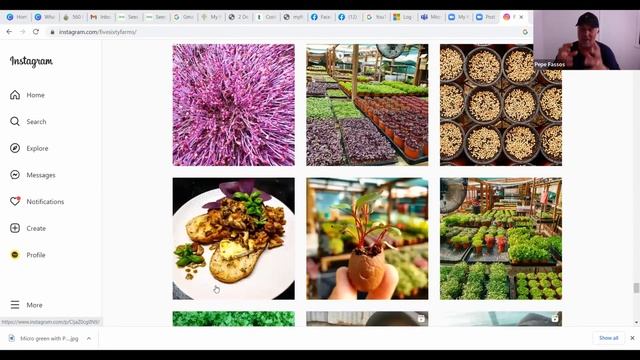
Task: Expand the download item options chevron
Action: tap(89, 338)
